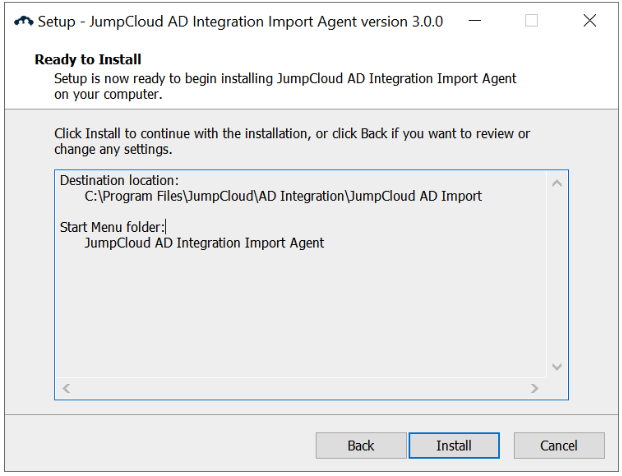Click empty area inside the summary text box
The width and height of the screenshot is (622, 476).
click(300, 310)
